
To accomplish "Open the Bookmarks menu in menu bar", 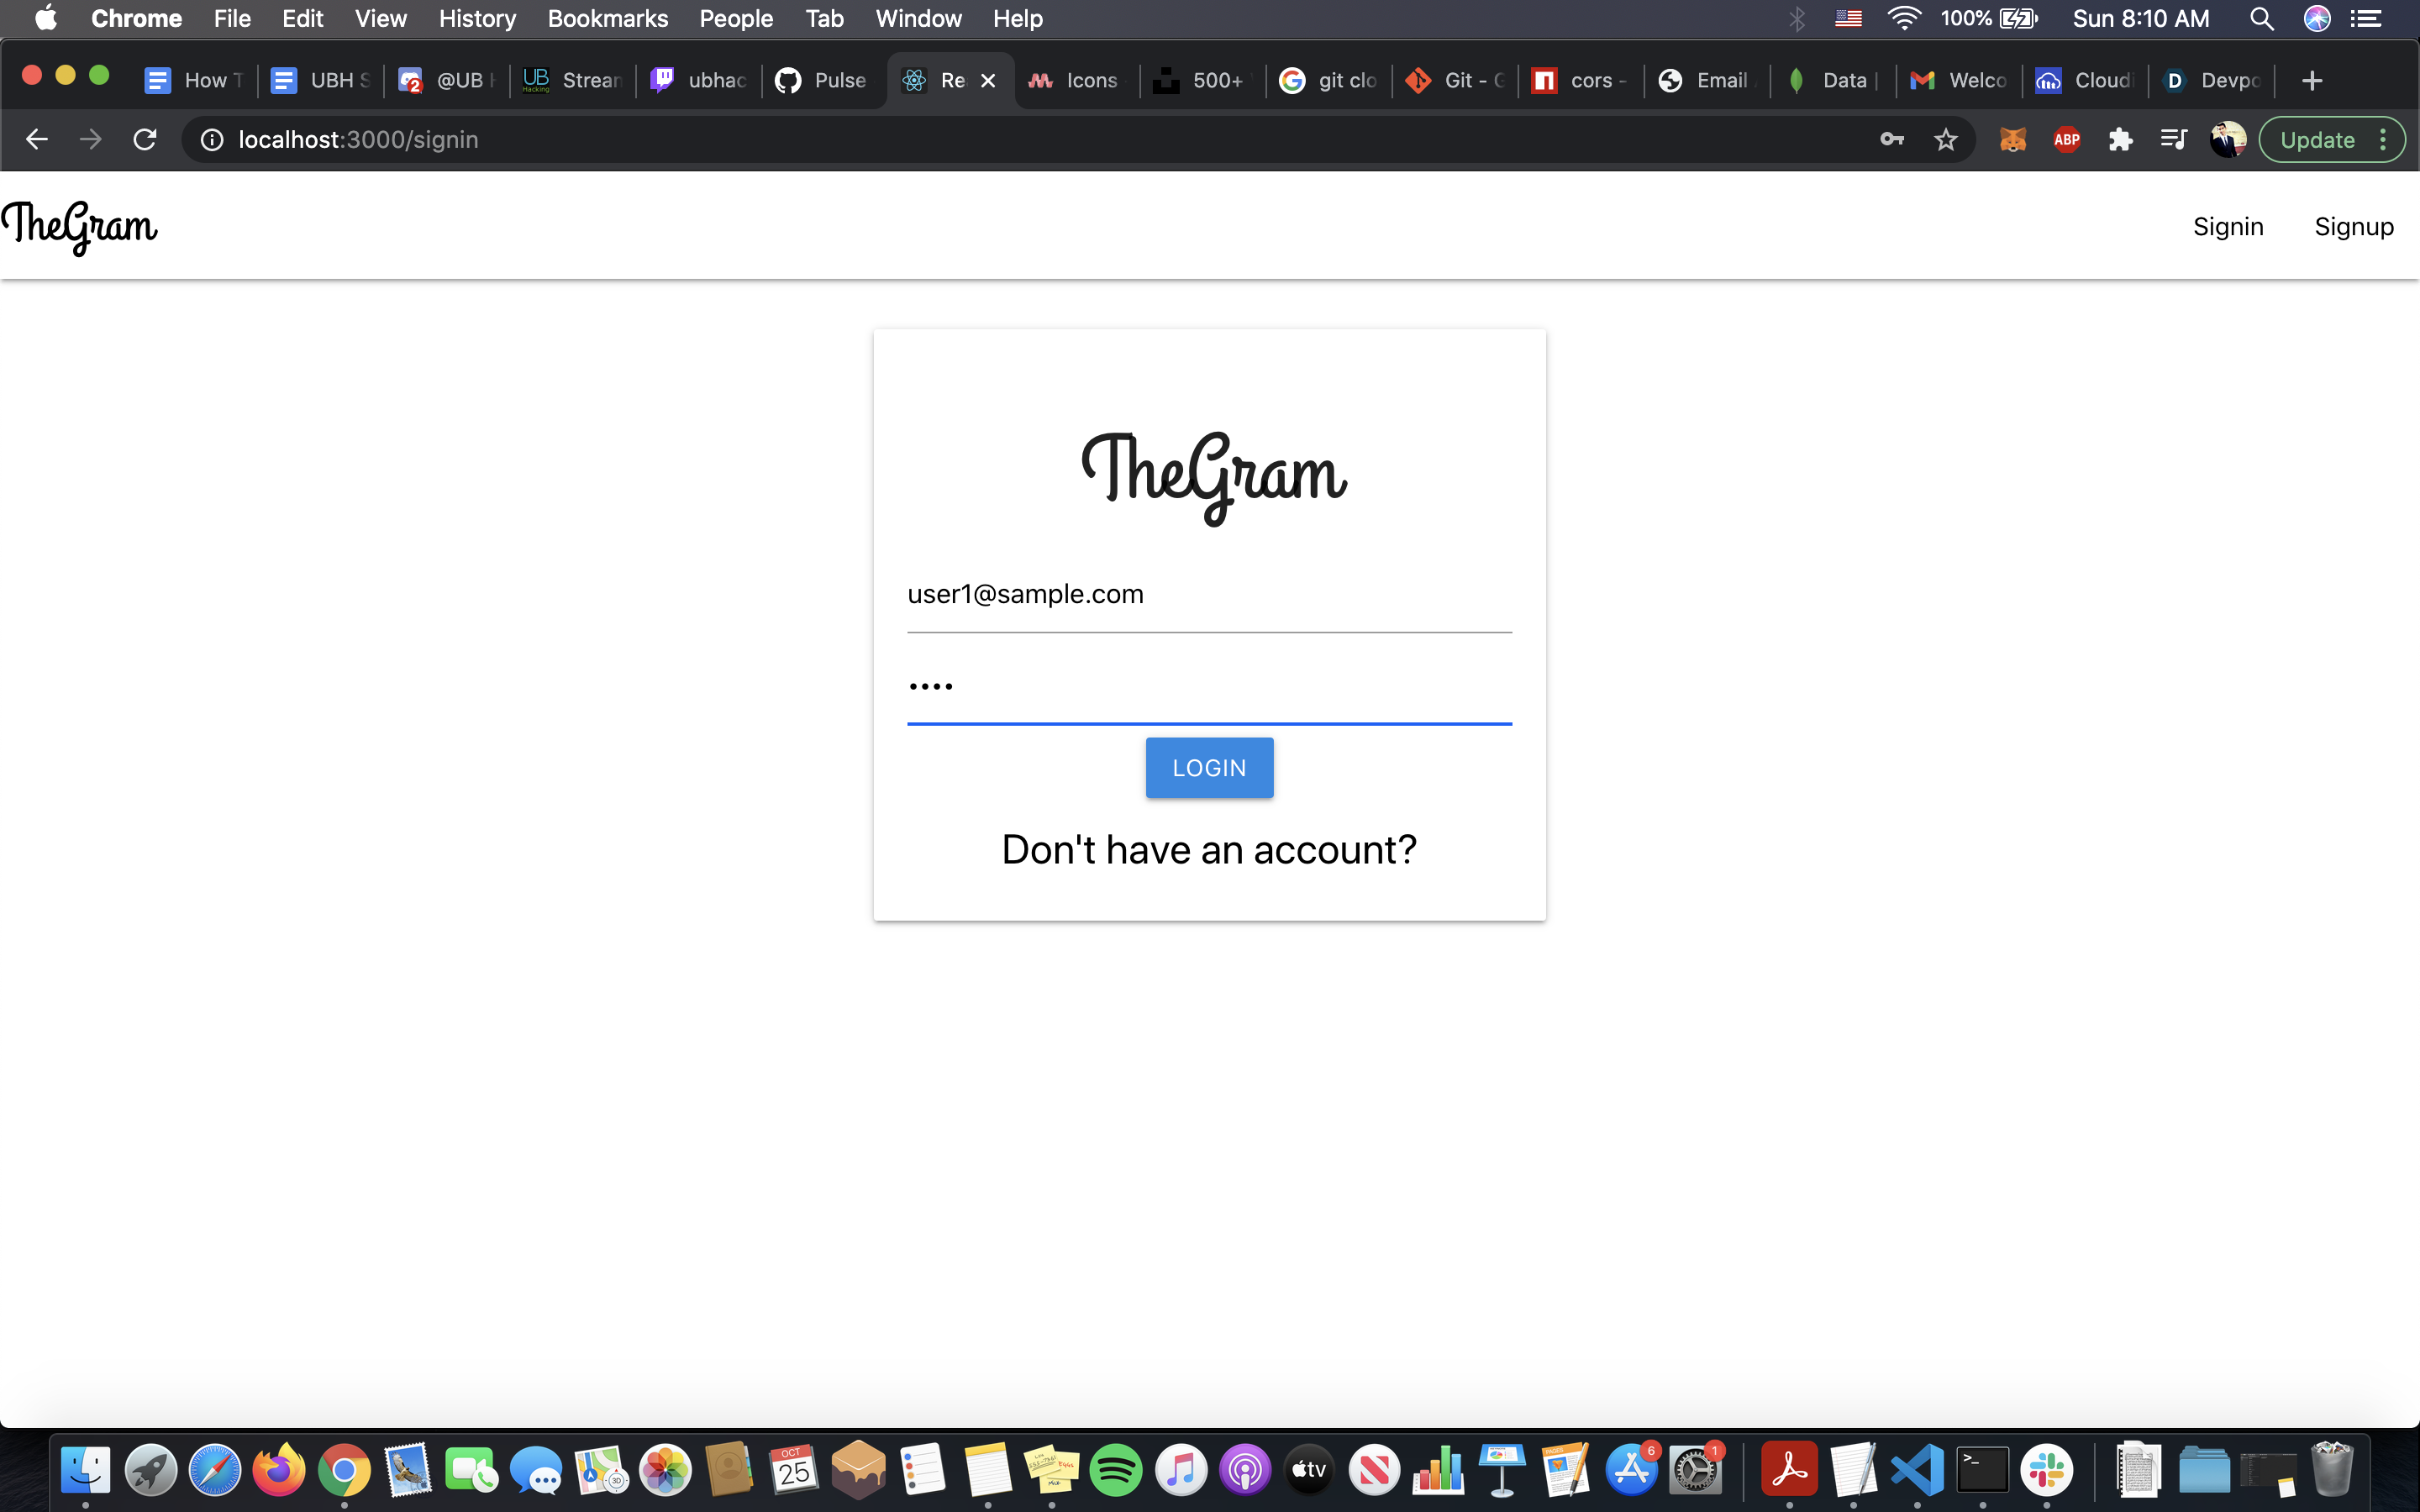I will click(607, 18).
